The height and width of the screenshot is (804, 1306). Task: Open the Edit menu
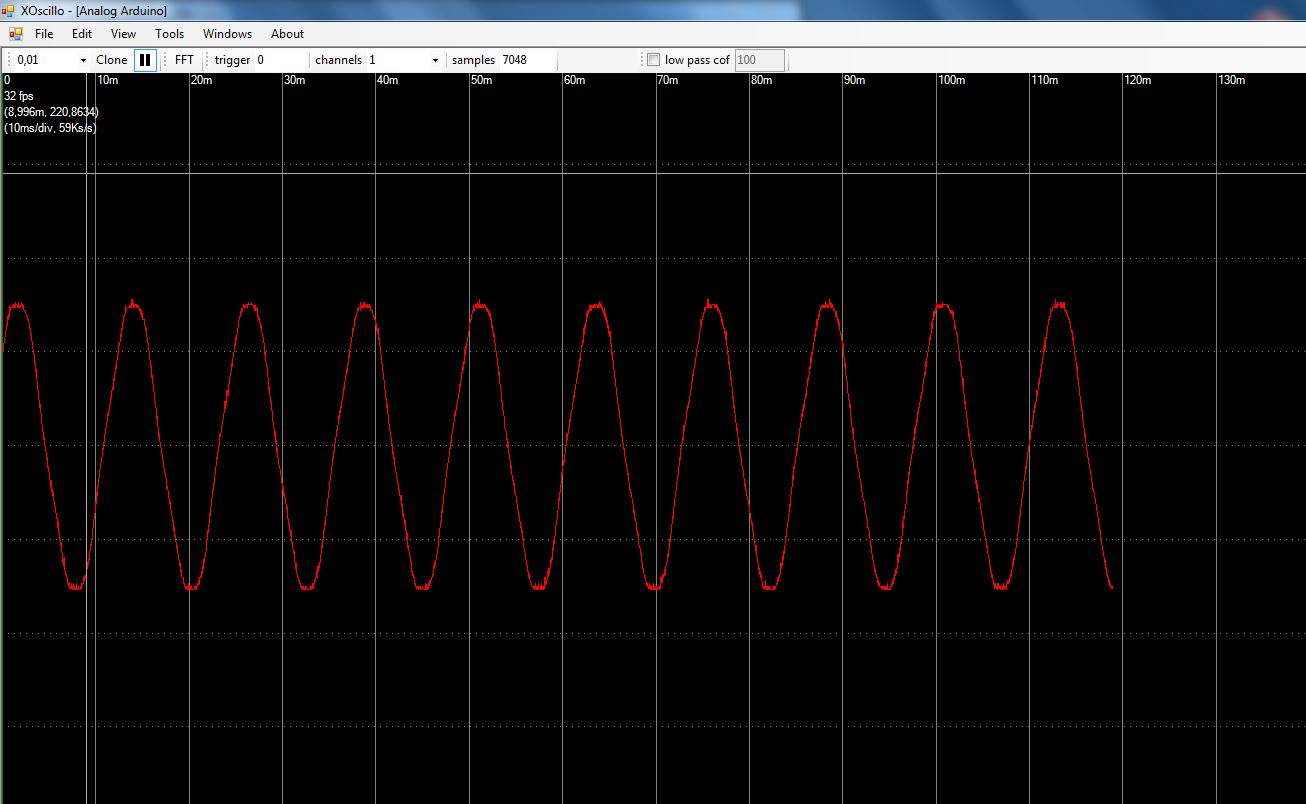[x=82, y=34]
